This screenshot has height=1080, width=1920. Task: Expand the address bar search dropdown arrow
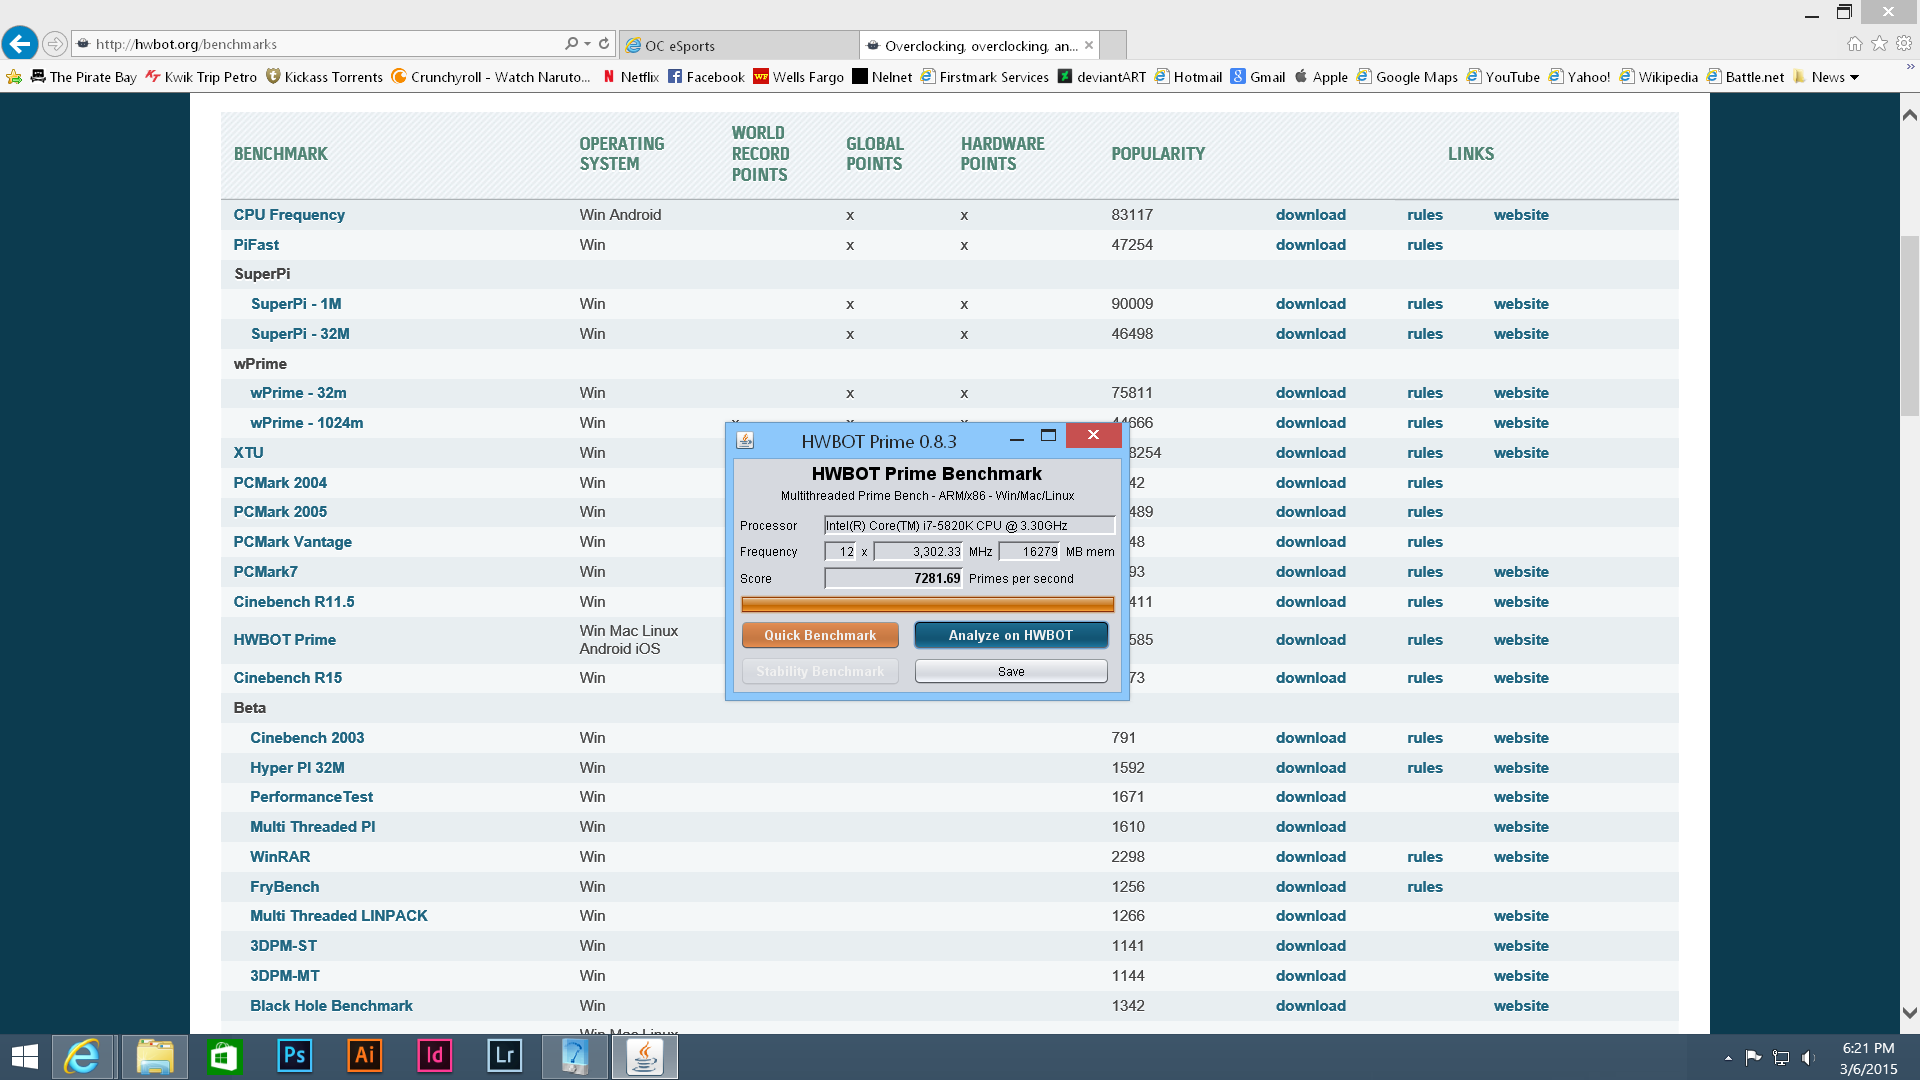pyautogui.click(x=587, y=44)
